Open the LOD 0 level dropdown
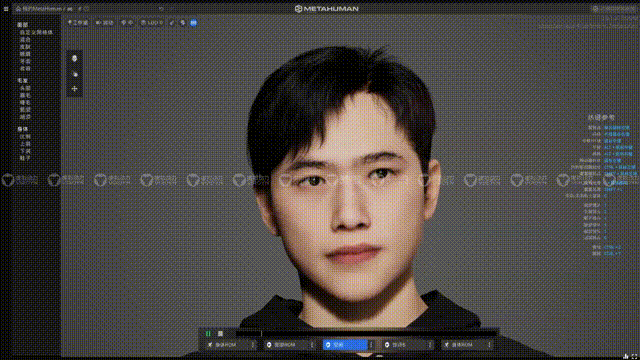 point(152,23)
